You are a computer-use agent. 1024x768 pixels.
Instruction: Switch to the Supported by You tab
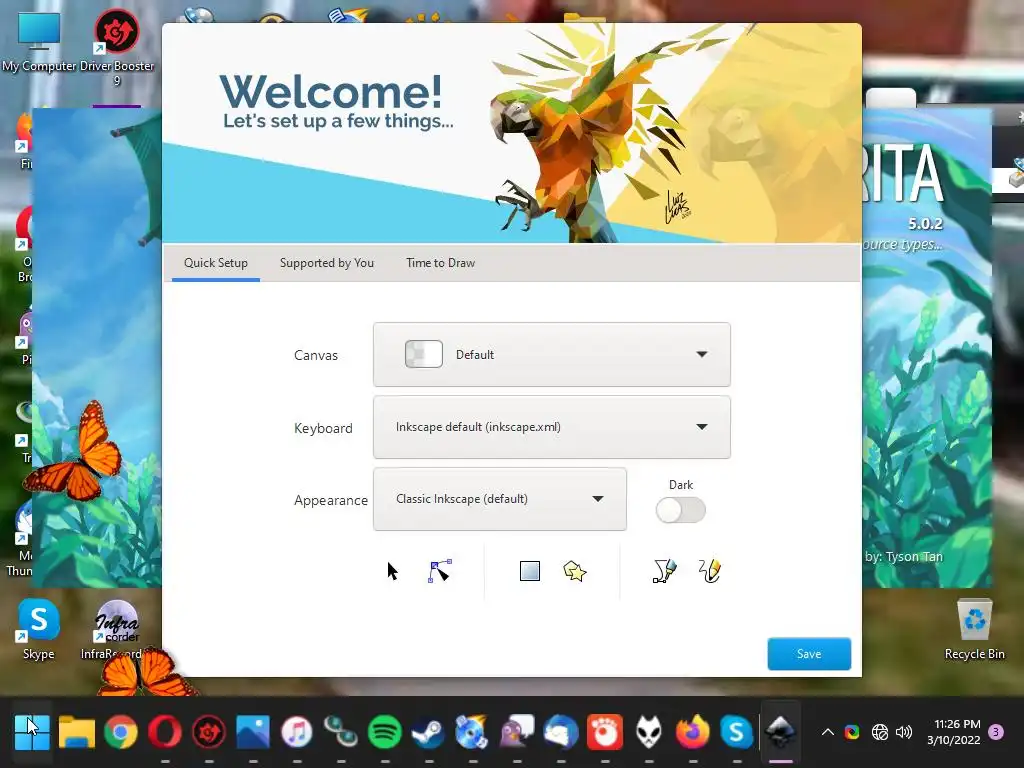pos(327,263)
